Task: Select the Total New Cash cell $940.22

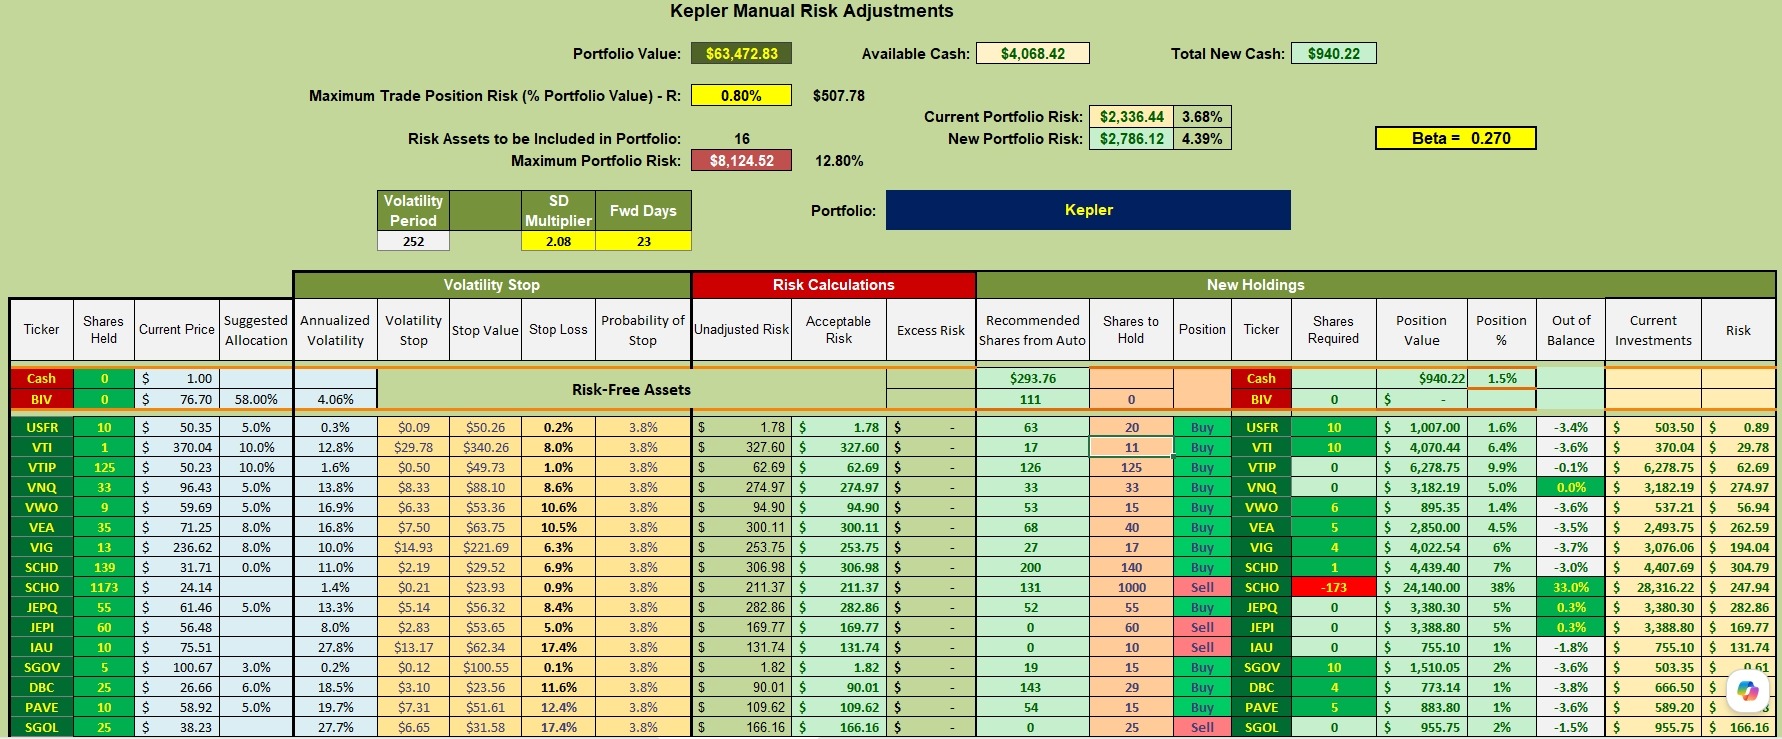Action: coord(1334,54)
